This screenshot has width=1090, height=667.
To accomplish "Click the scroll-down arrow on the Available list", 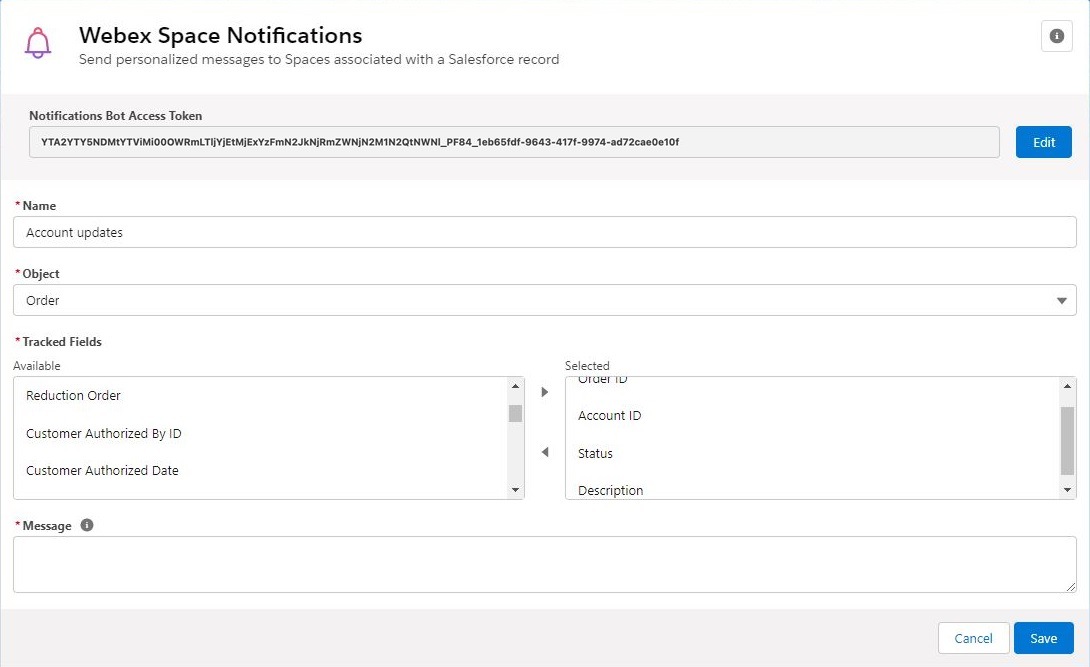I will pos(516,489).
